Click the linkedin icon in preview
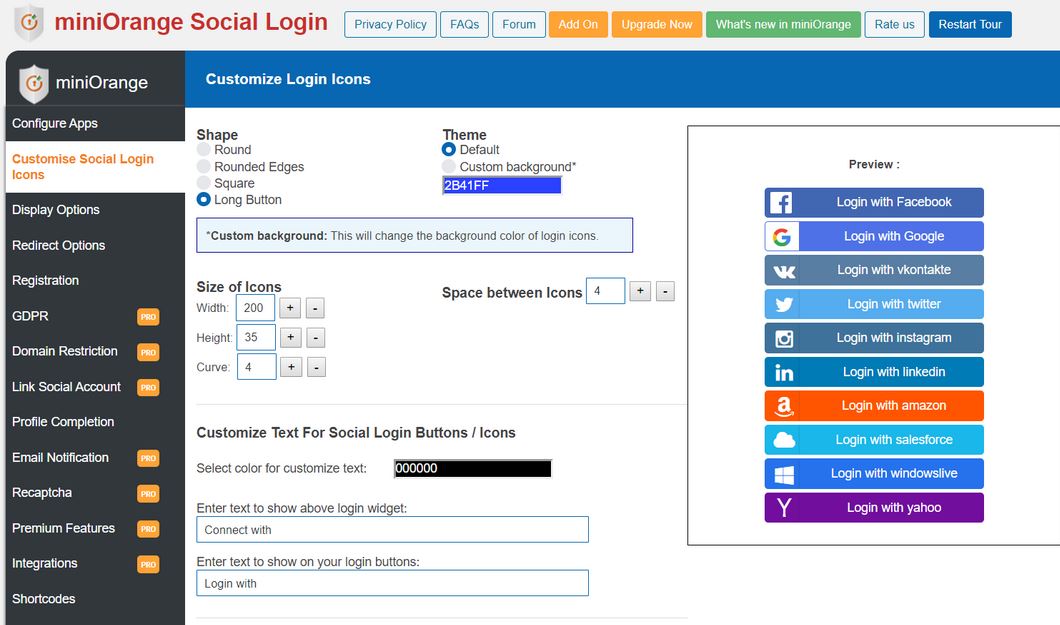Viewport: 1060px width, 625px height. 784,372
